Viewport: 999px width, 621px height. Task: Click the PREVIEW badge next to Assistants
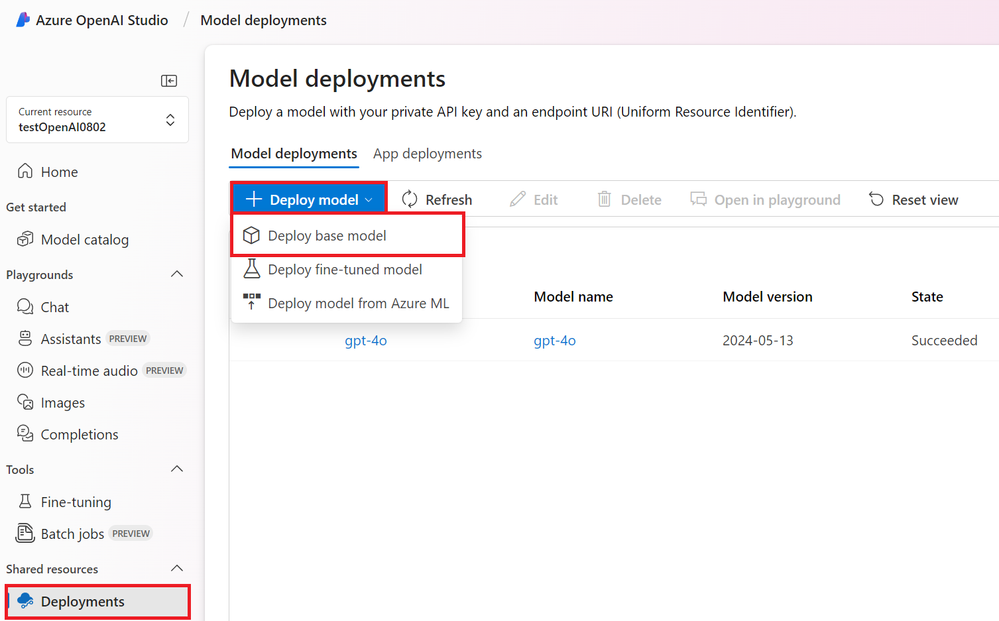[127, 338]
